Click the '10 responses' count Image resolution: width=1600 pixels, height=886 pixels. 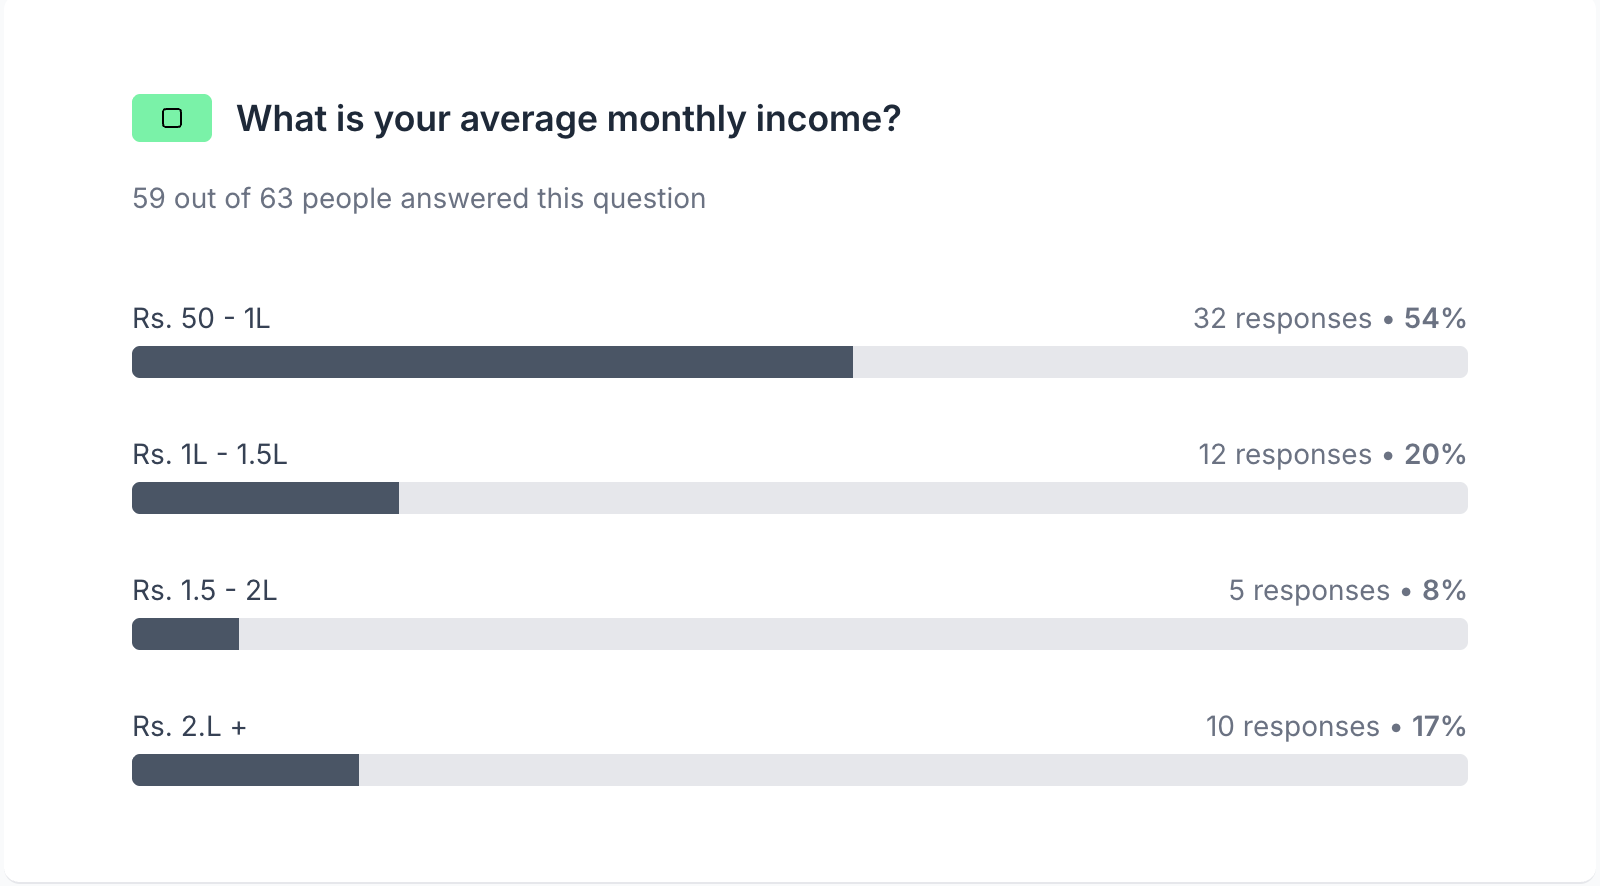click(x=1292, y=726)
